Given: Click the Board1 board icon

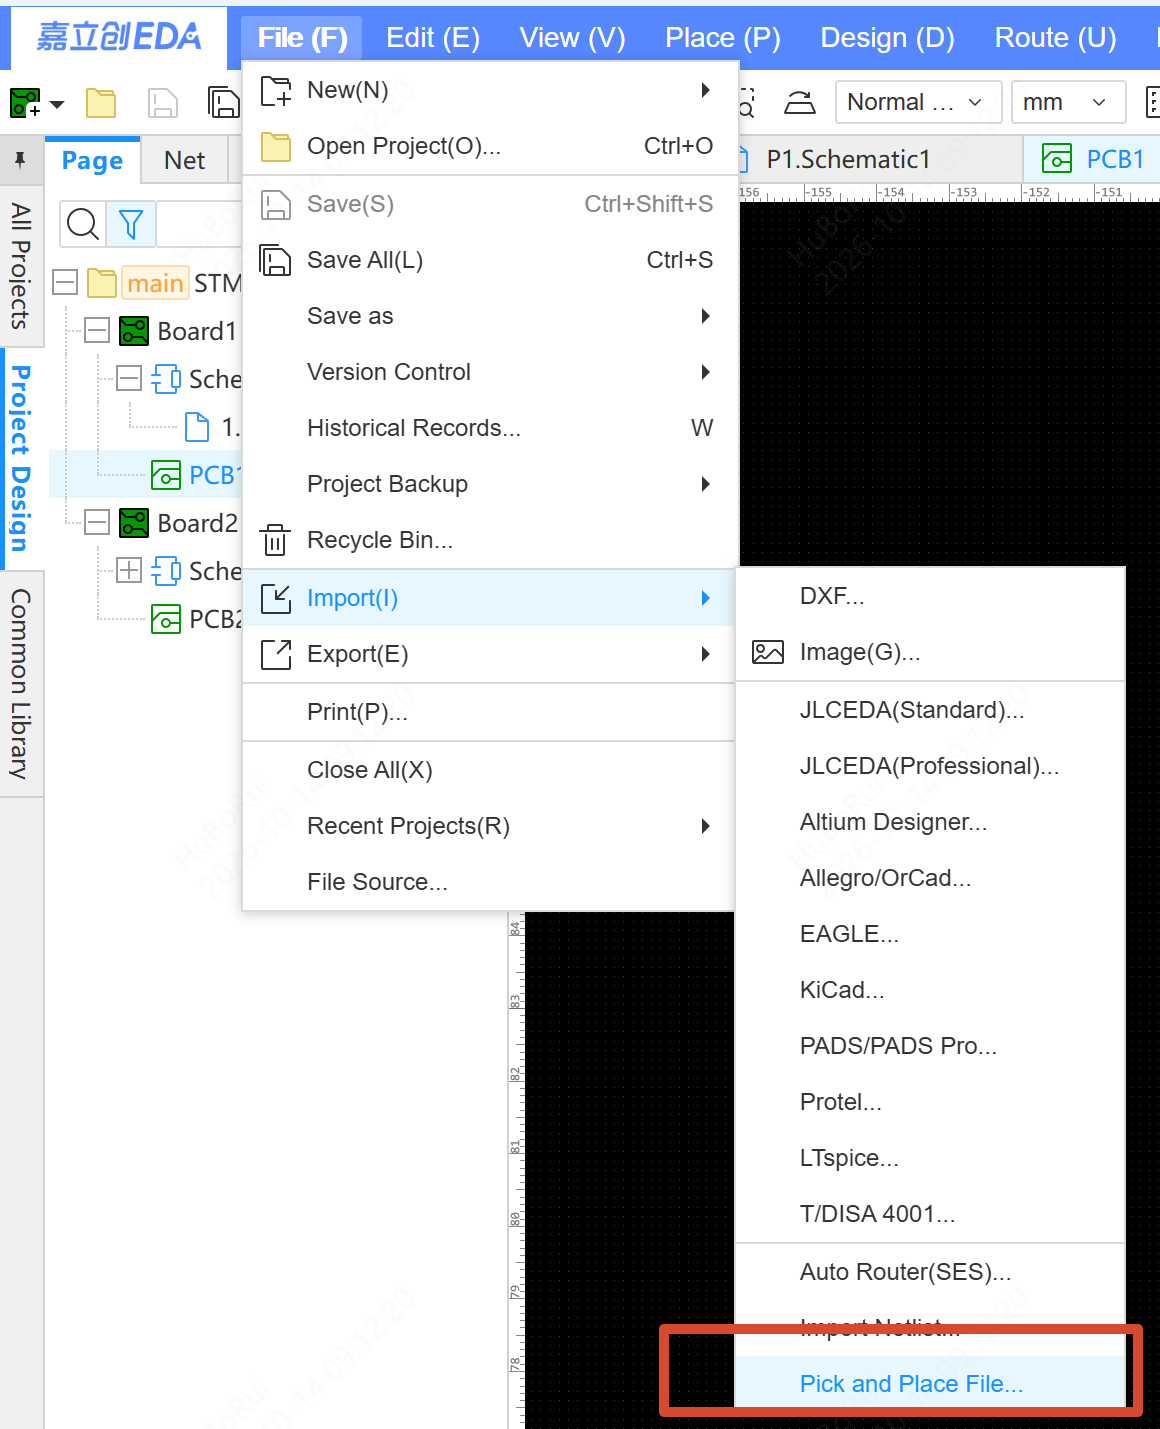Looking at the screenshot, I should 134,331.
